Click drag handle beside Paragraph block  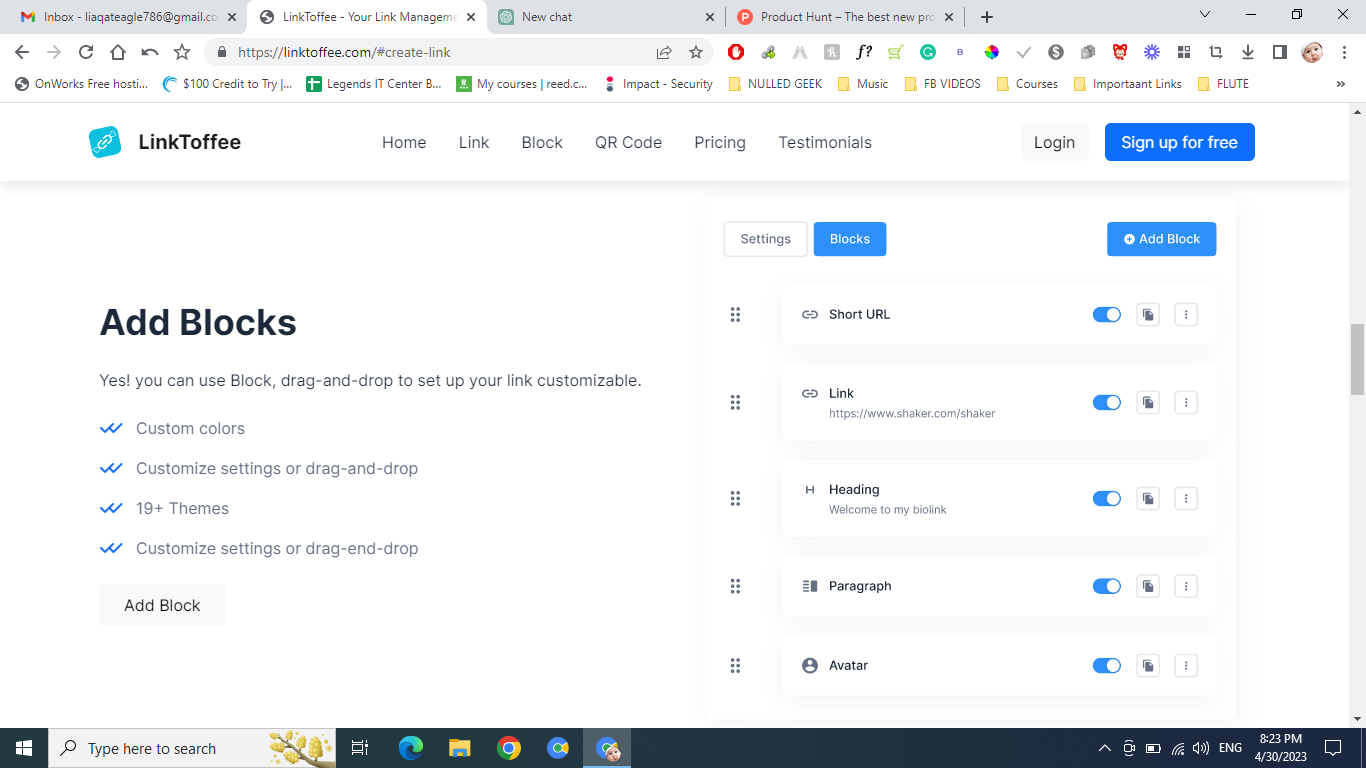point(735,586)
